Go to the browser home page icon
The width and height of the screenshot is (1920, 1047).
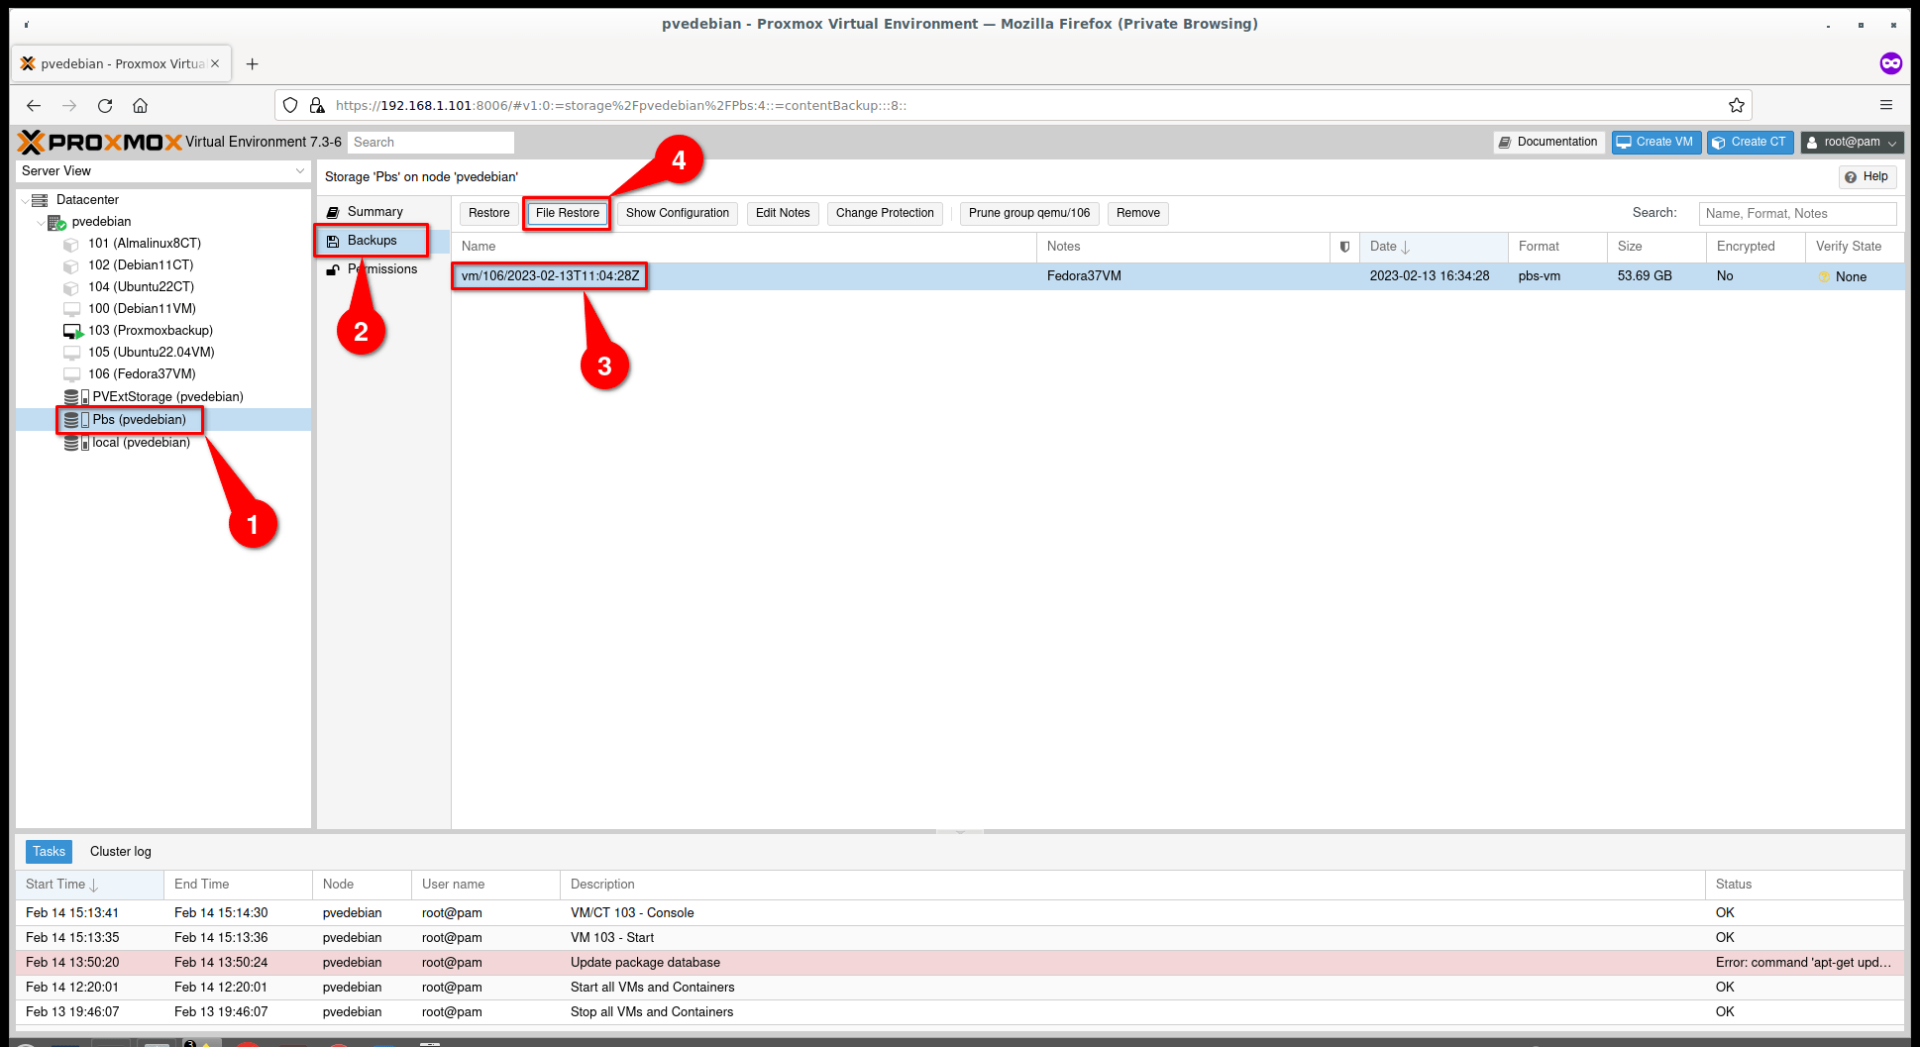coord(140,105)
